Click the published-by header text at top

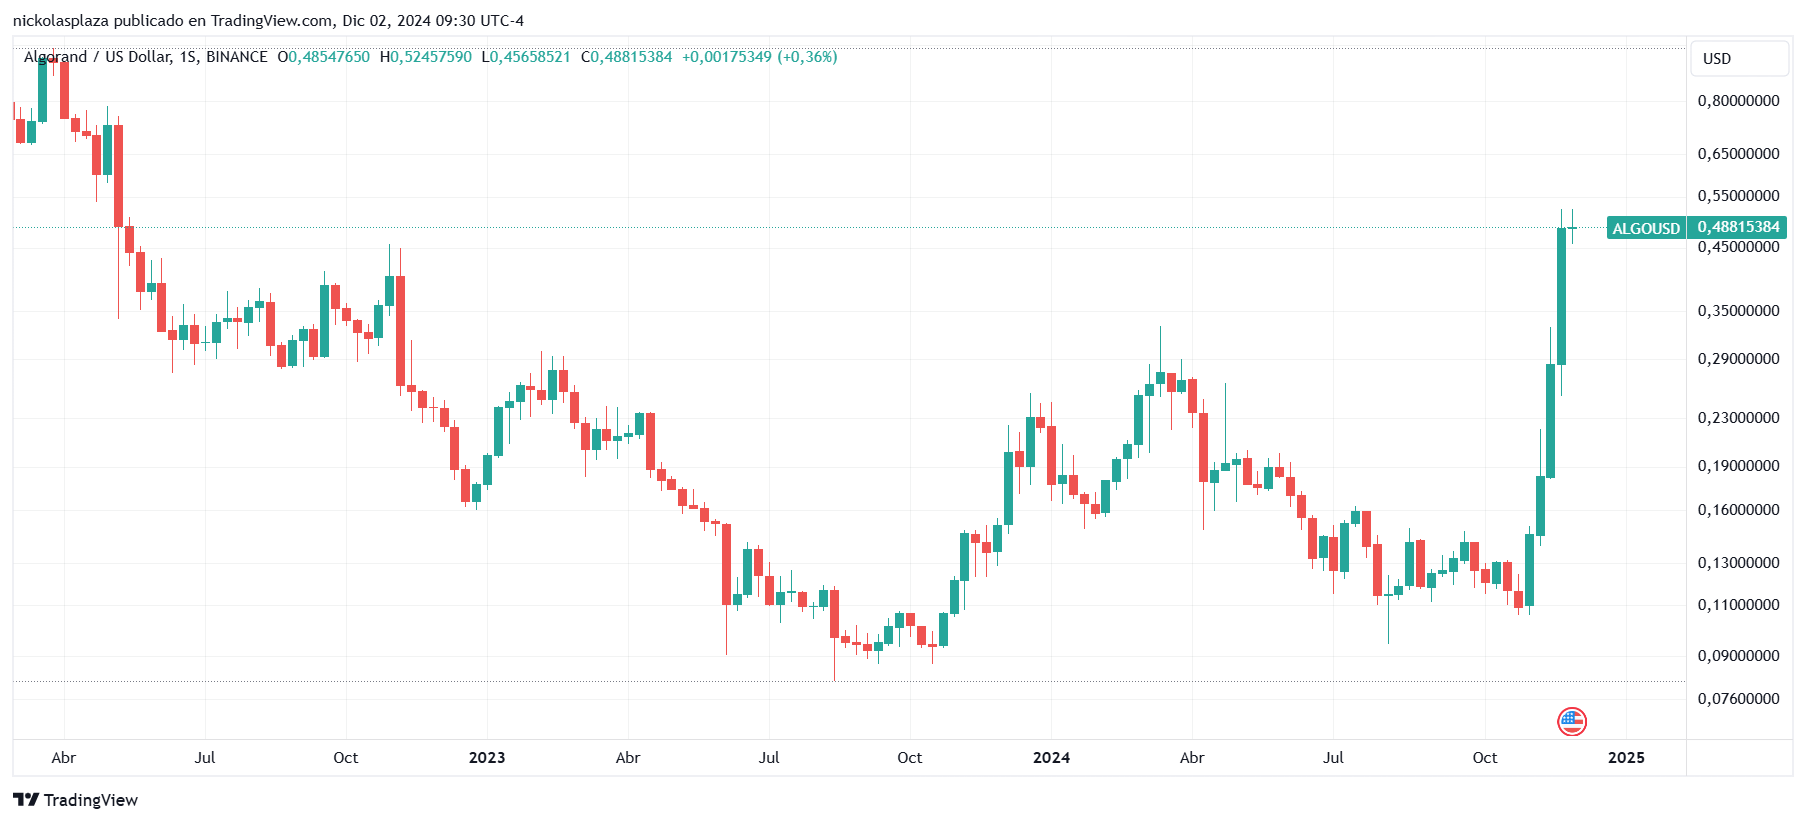(x=268, y=20)
